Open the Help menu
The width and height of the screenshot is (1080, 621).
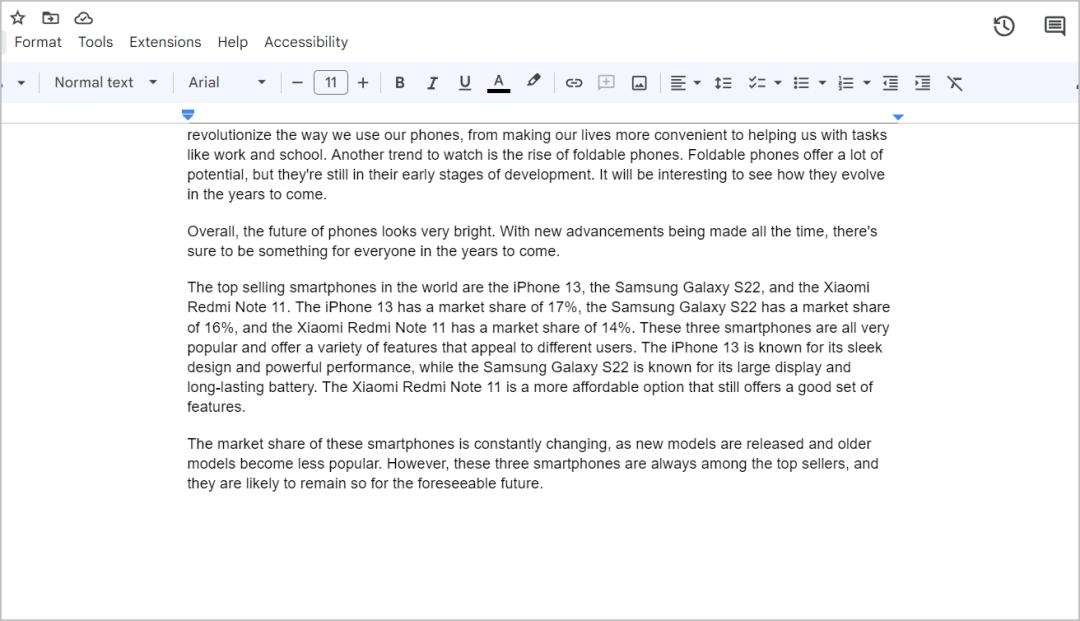(x=233, y=42)
